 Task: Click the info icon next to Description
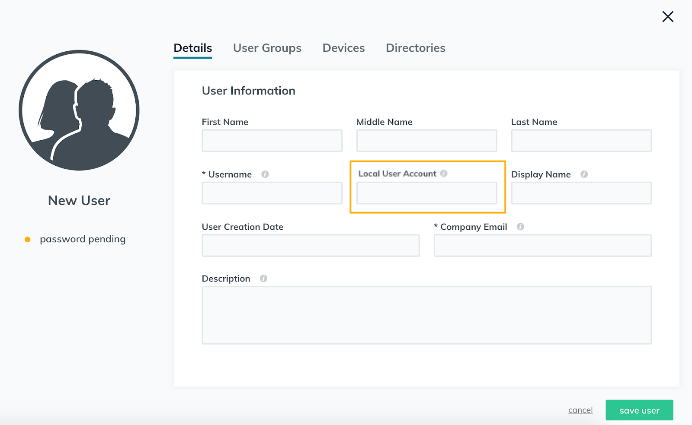point(263,279)
